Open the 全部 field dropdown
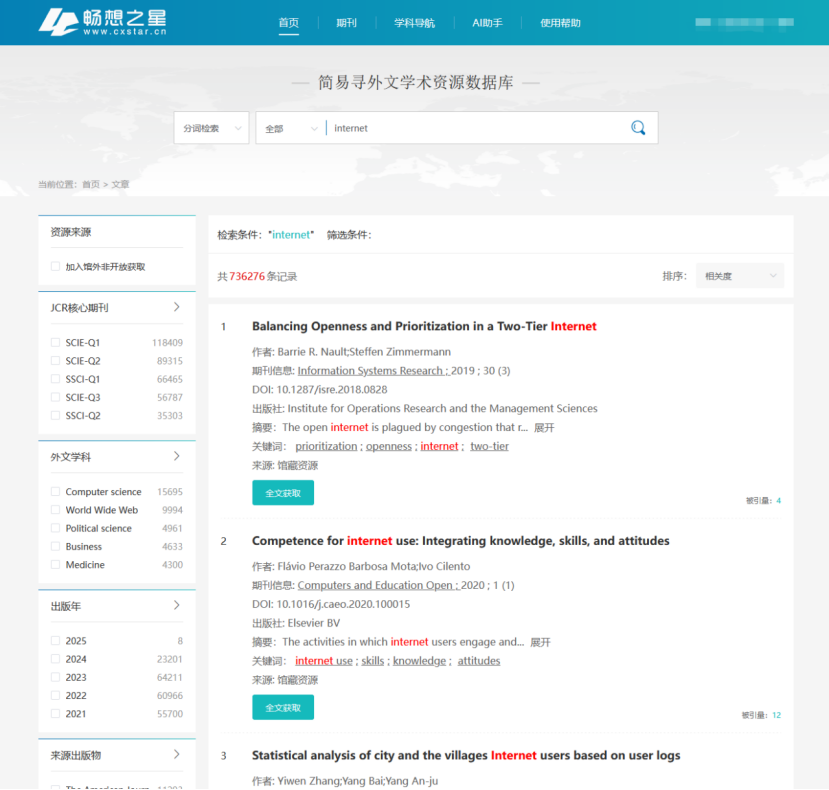Screen dimensions: 829x790 click(290, 128)
